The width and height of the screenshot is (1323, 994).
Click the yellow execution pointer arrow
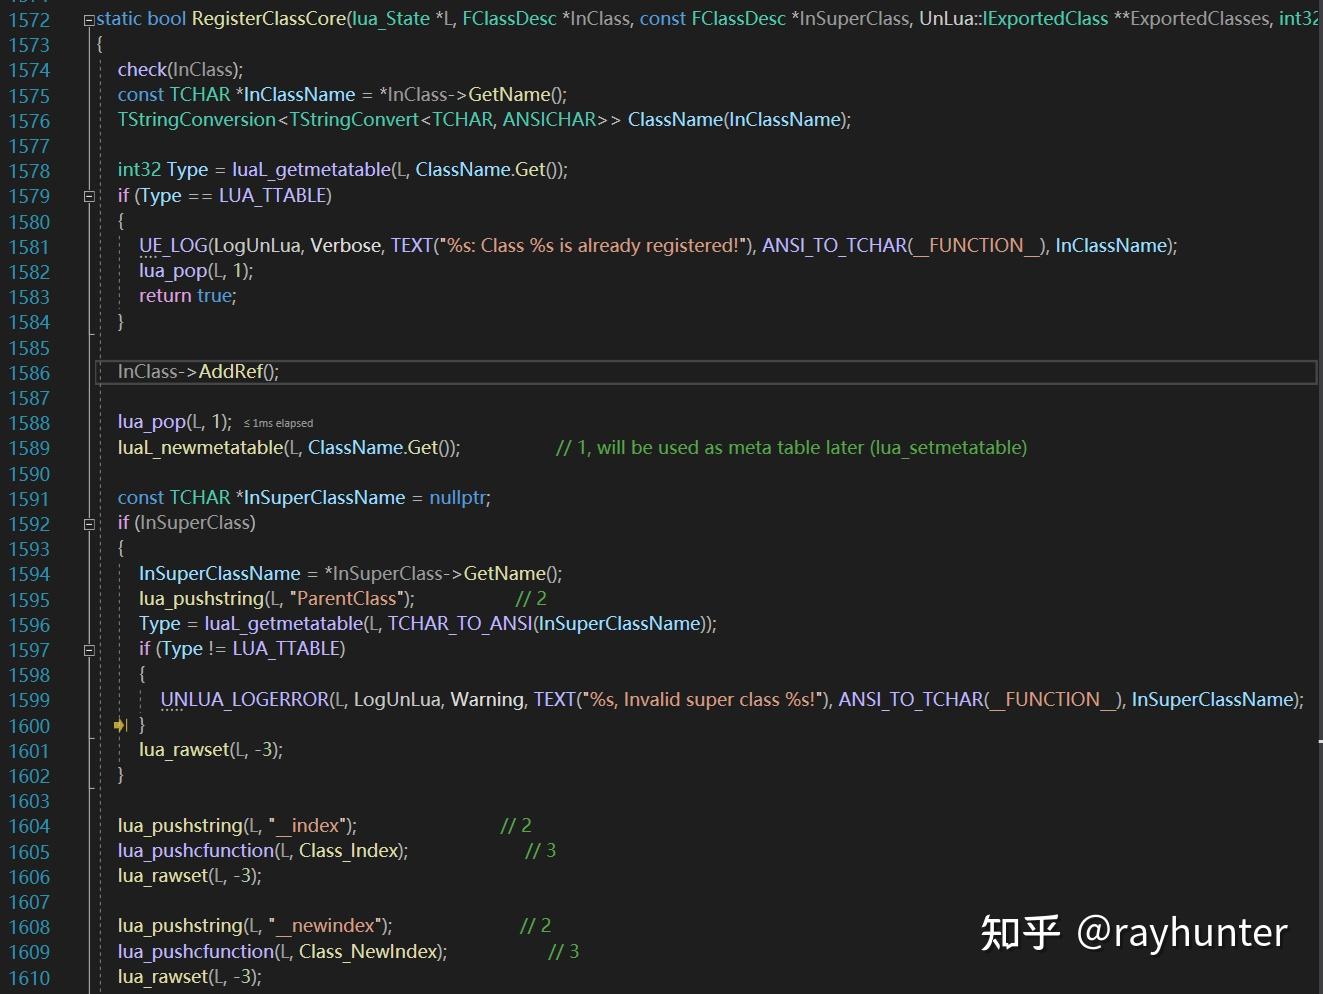119,724
